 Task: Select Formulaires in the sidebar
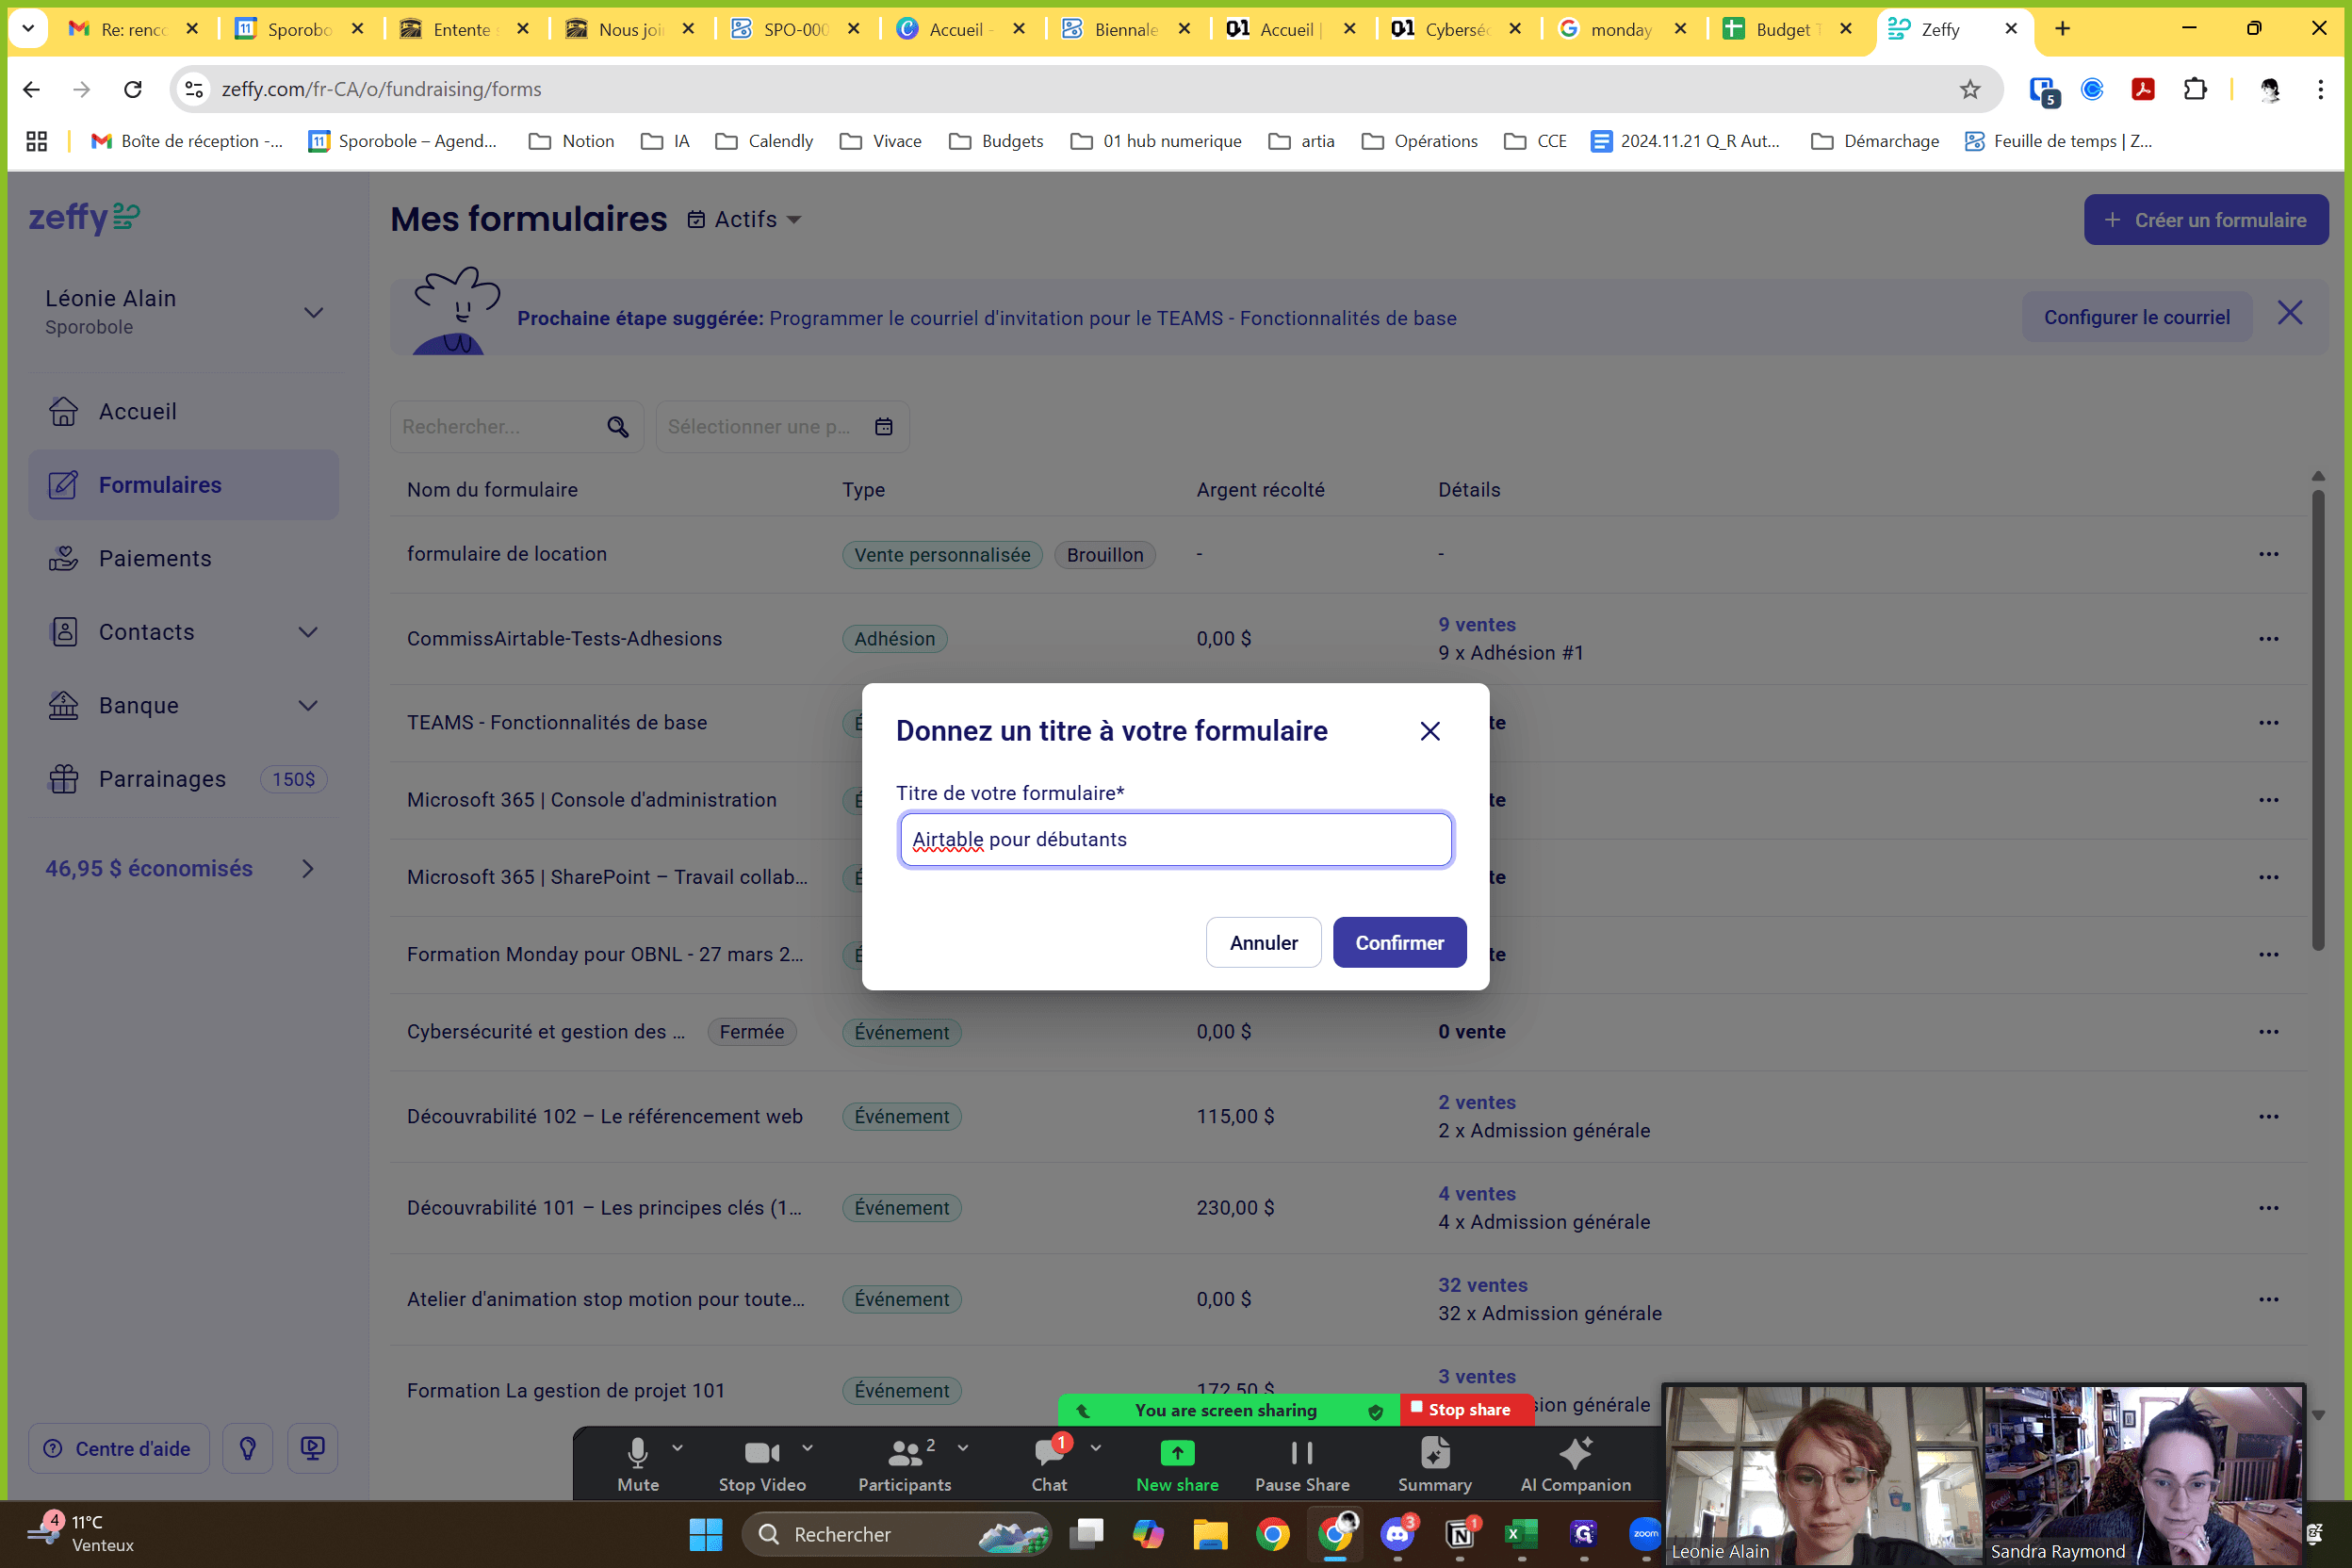(183, 485)
